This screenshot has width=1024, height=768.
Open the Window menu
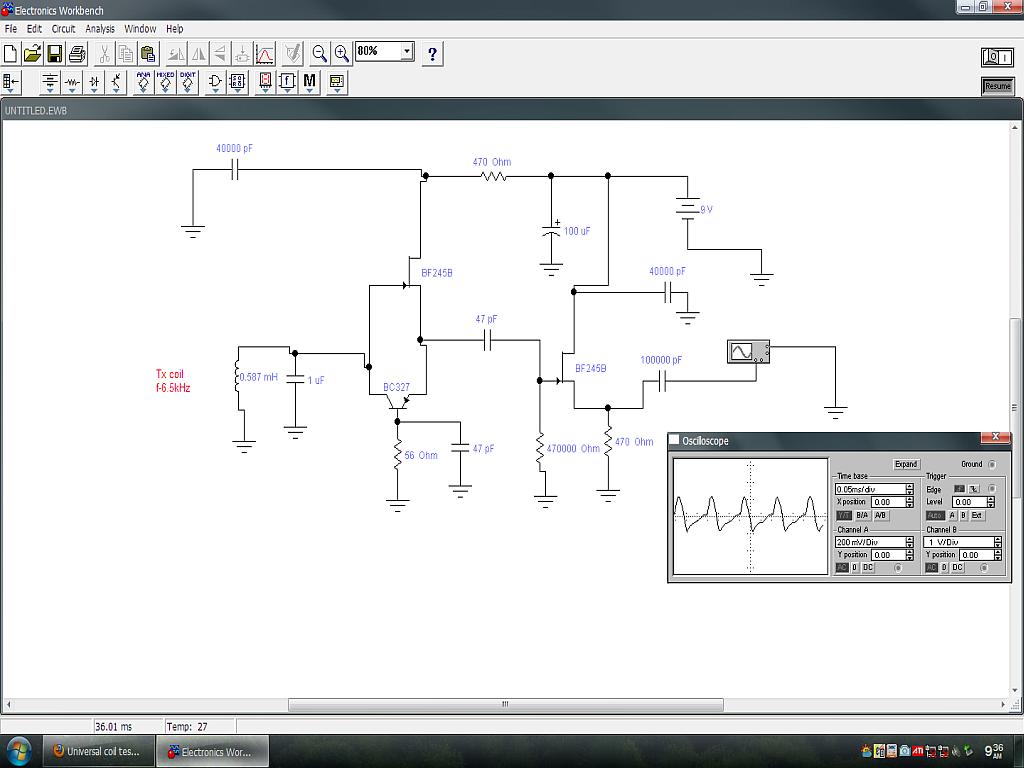click(x=140, y=29)
